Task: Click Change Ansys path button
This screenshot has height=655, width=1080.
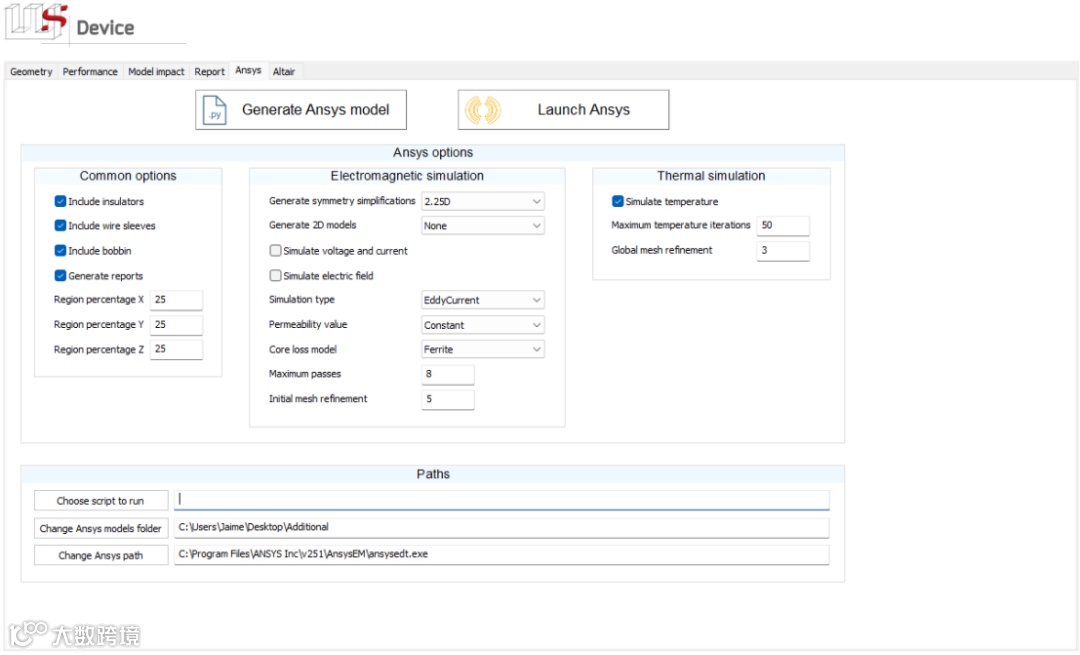Action: tap(101, 555)
